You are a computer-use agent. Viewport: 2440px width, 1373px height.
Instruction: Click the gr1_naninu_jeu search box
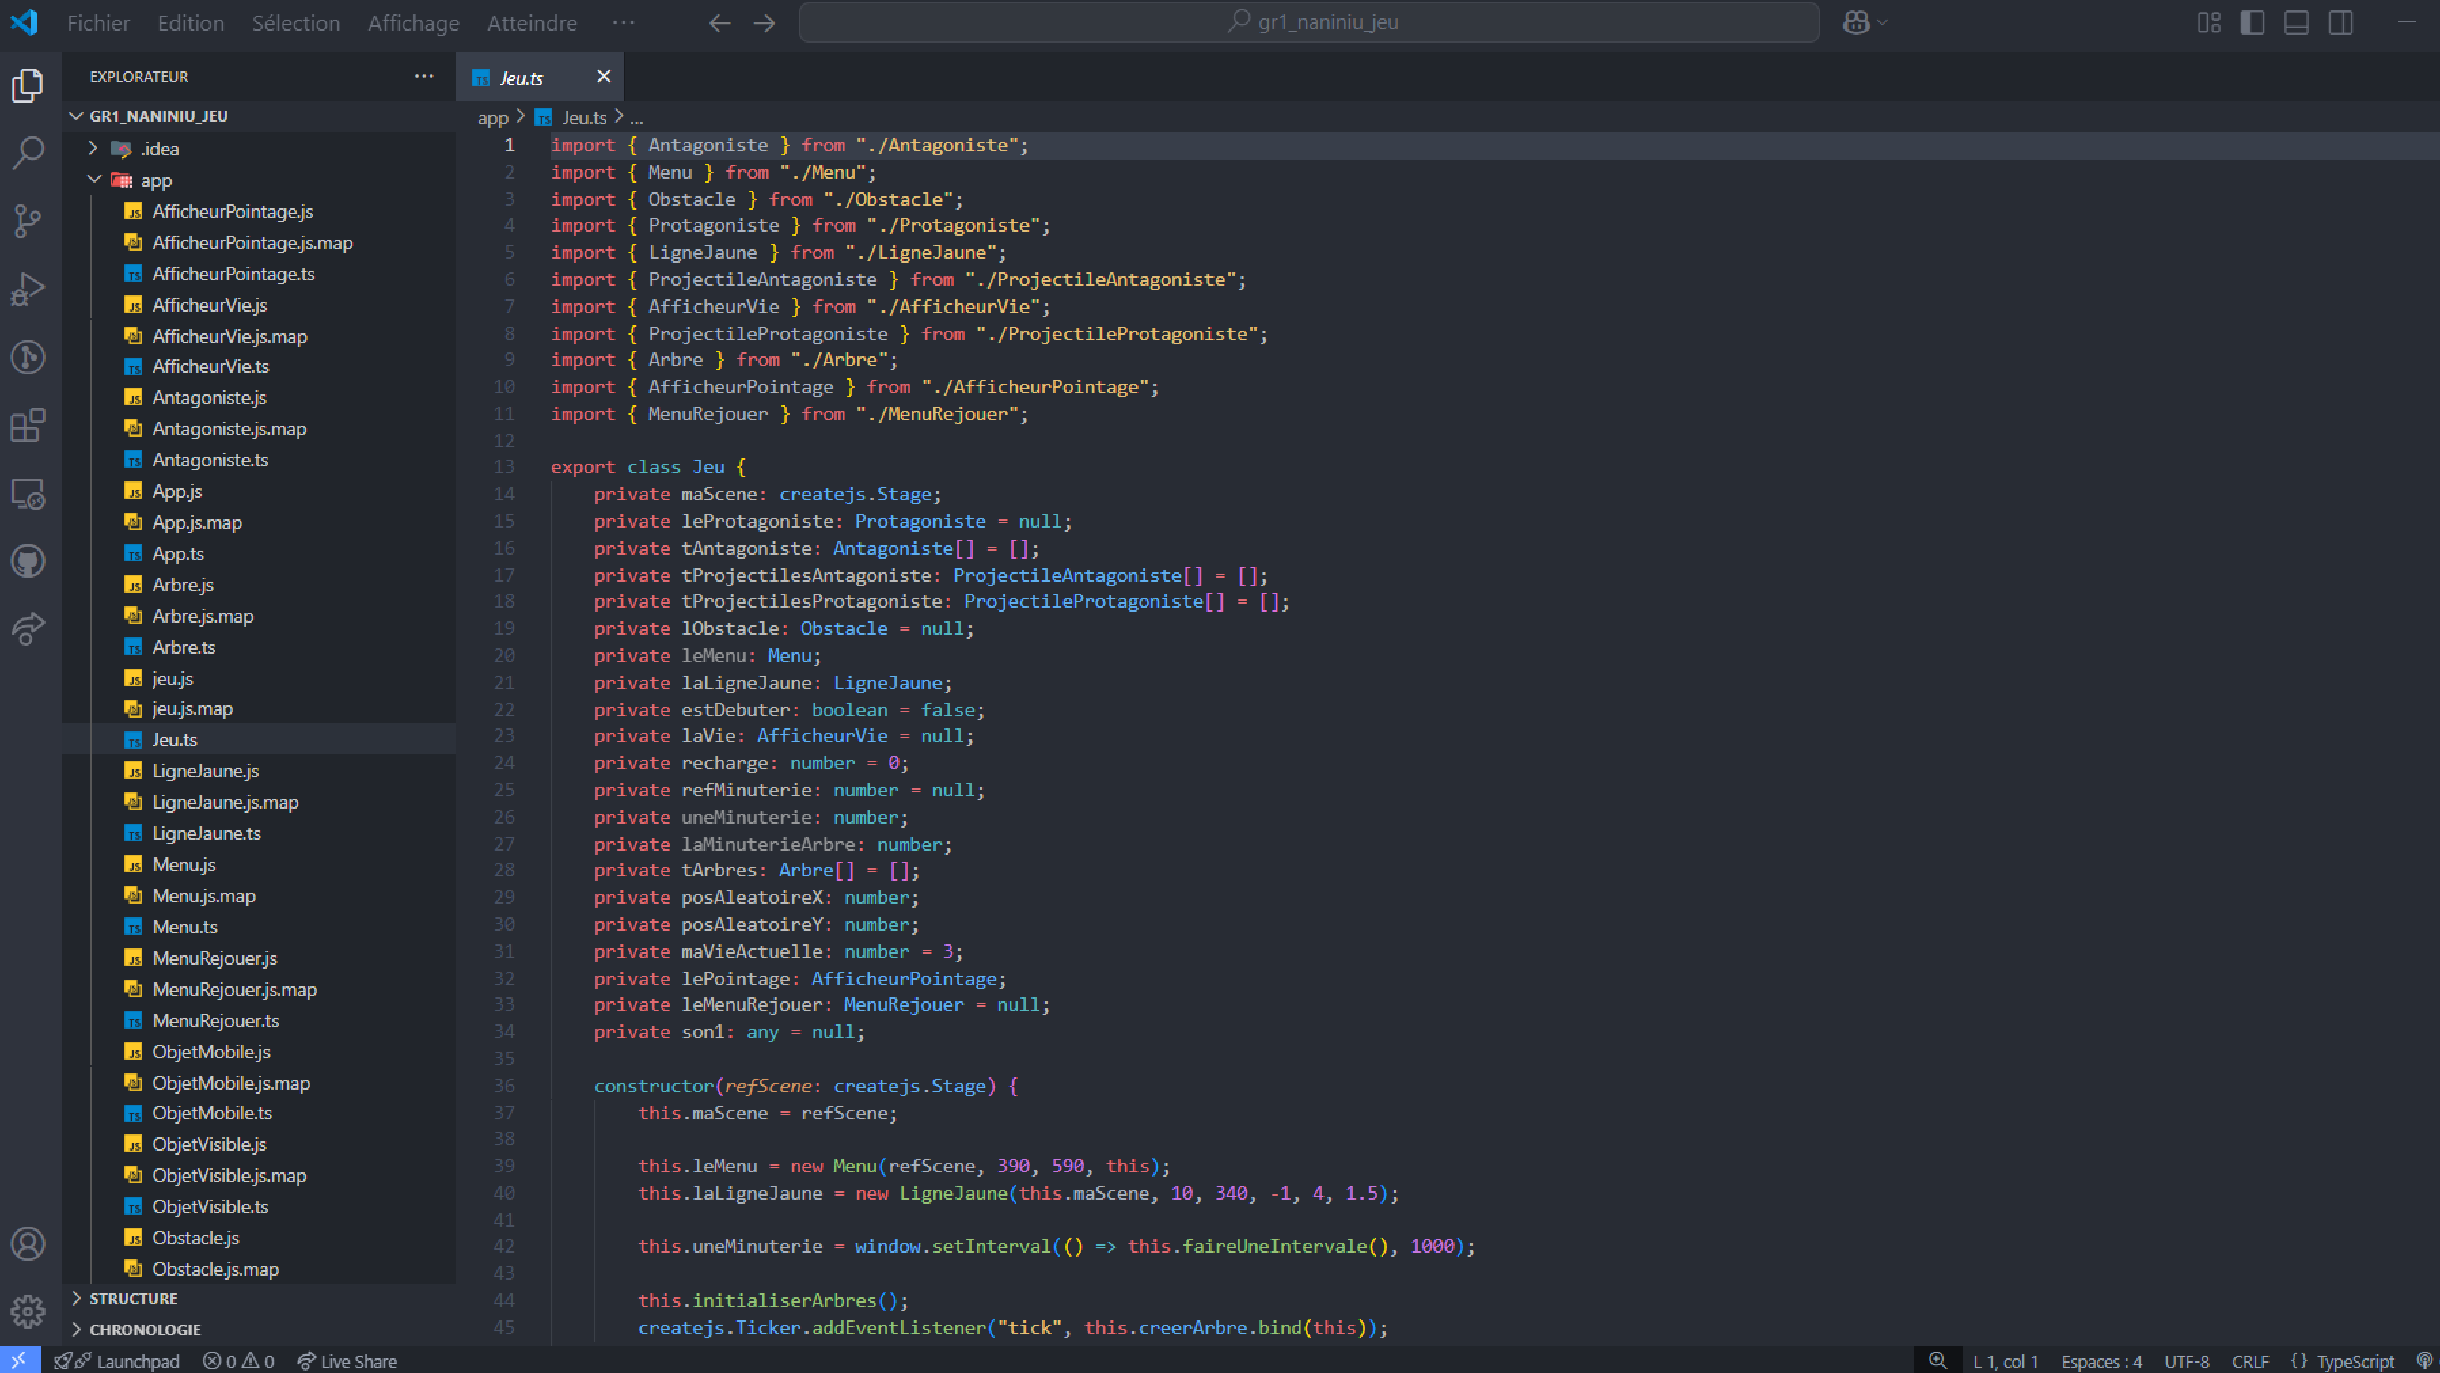pos(1308,22)
